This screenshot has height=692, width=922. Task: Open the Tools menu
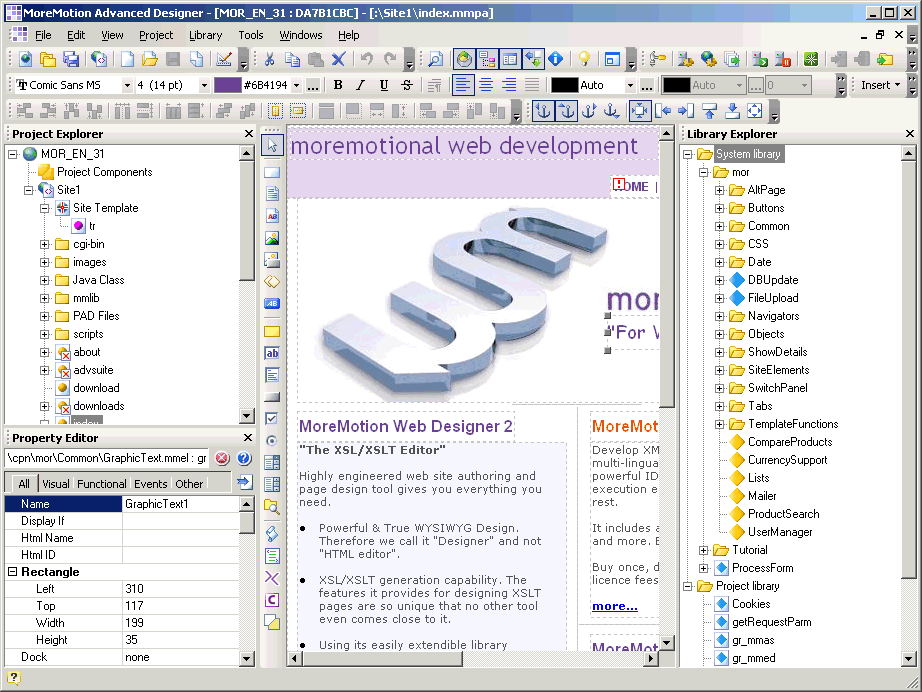(x=250, y=35)
